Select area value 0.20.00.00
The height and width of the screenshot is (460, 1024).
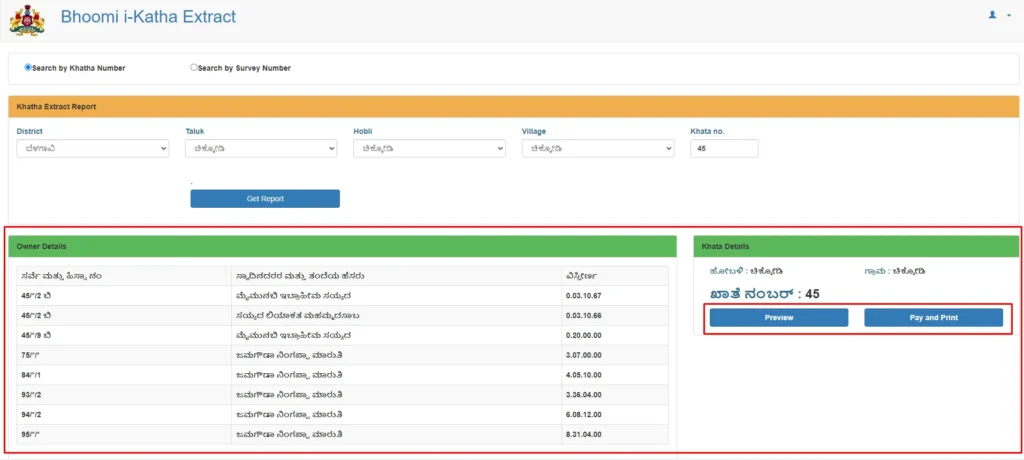click(x=584, y=335)
